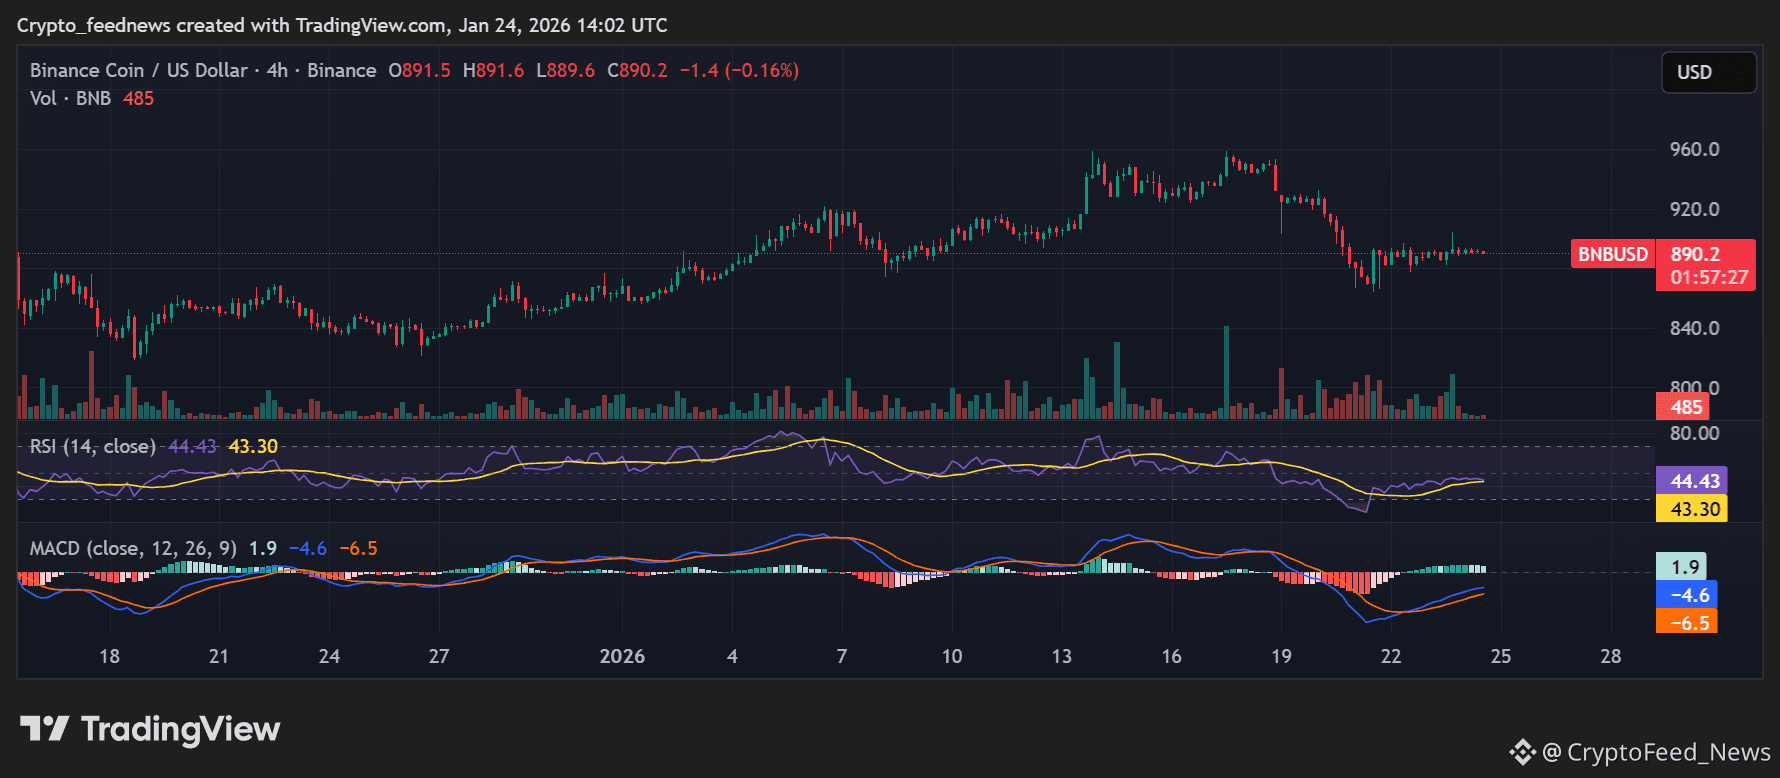The image size is (1780, 778).
Task: Click date label 7 on the time axis
Action: click(842, 656)
